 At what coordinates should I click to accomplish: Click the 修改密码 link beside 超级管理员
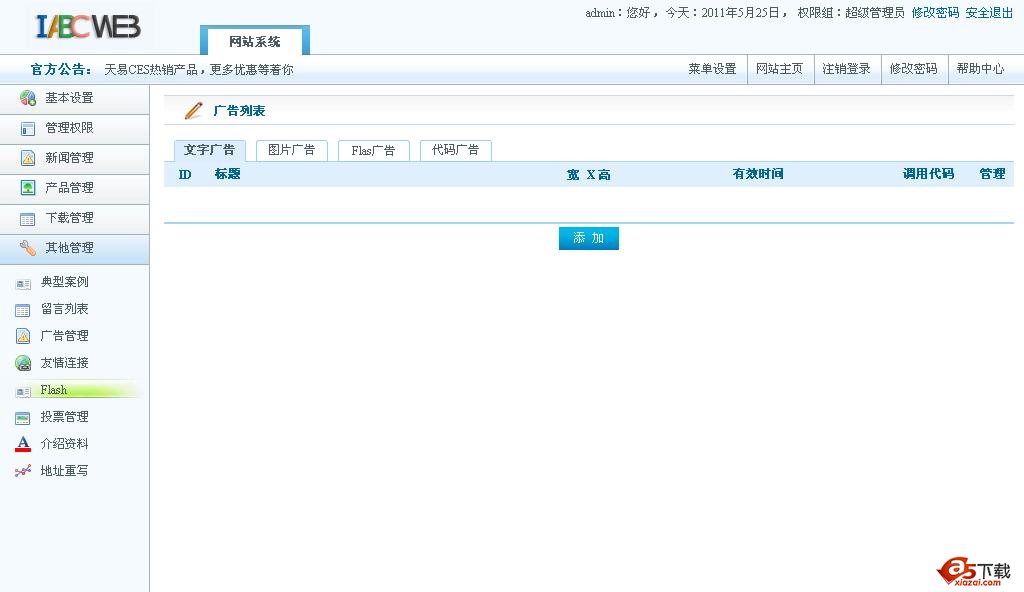point(935,12)
